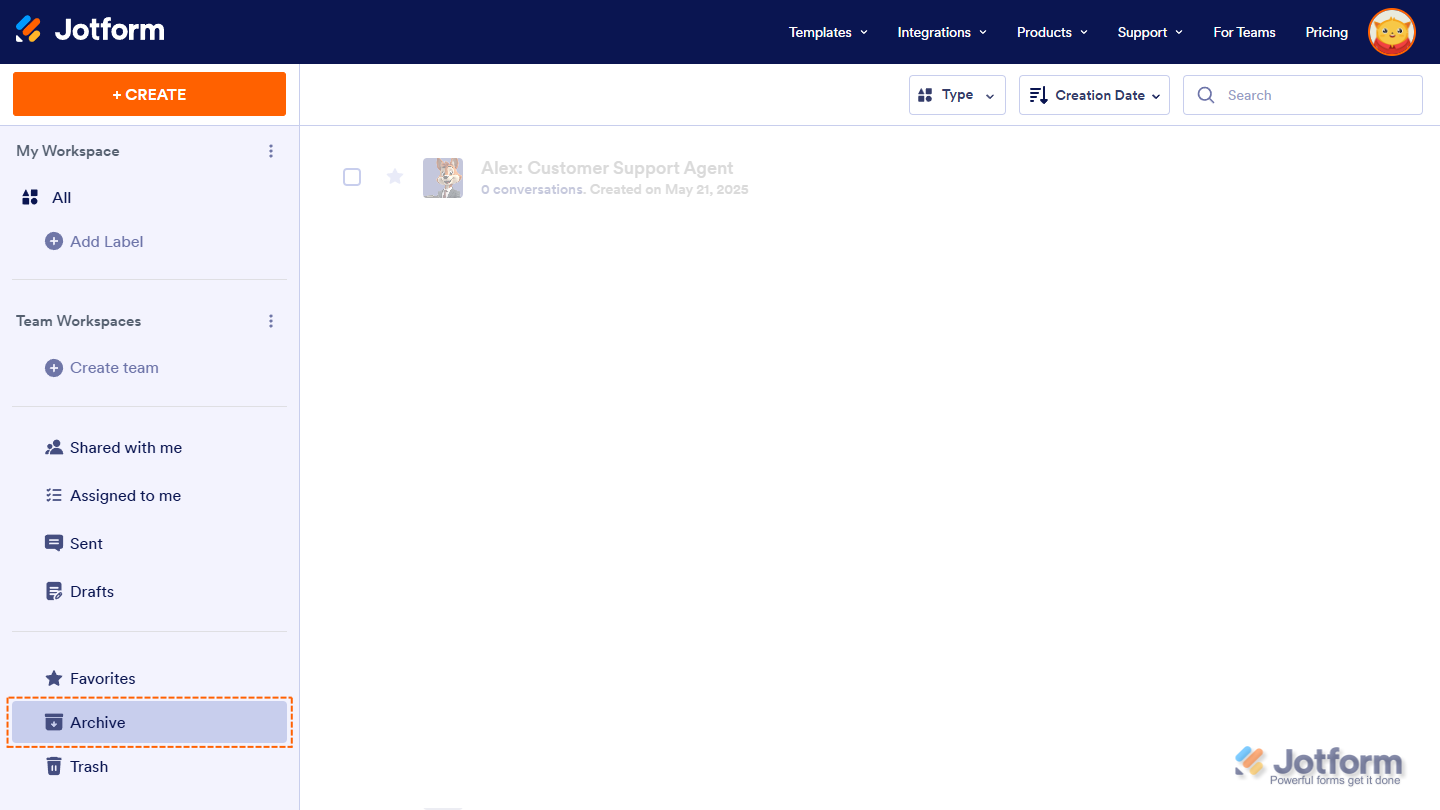Check the checkbox next to Alex agent
This screenshot has height=810, width=1440.
pyautogui.click(x=352, y=176)
